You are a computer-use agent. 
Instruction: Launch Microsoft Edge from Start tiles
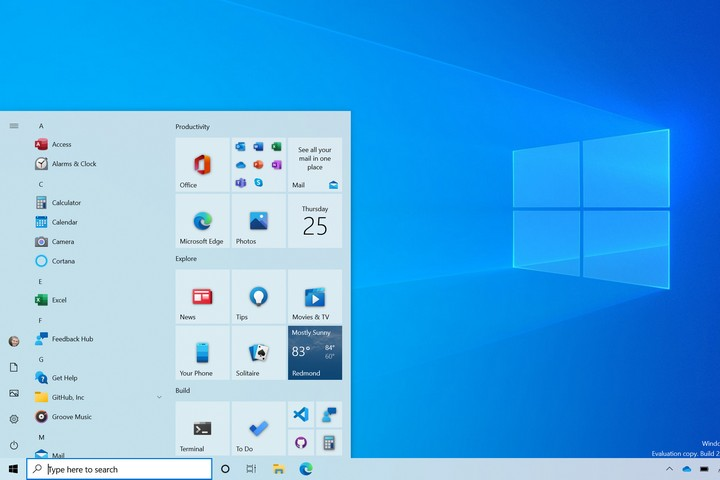pyautogui.click(x=202, y=221)
